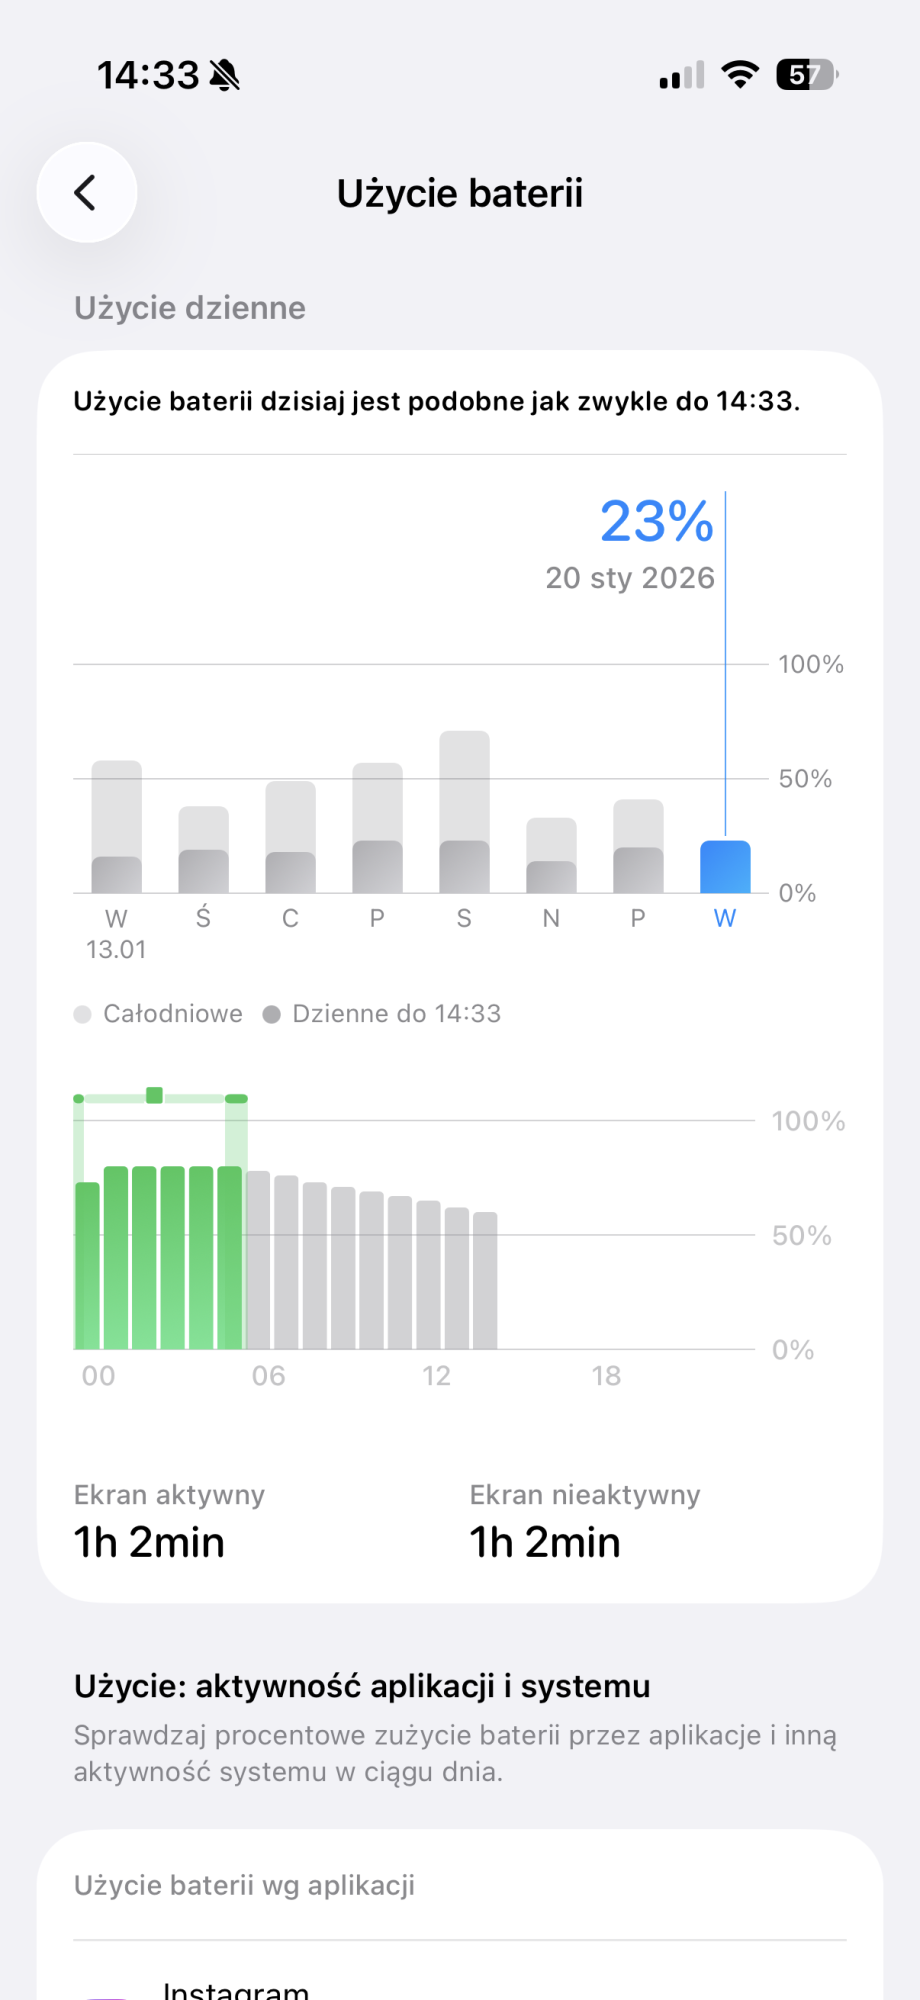This screenshot has width=920, height=2000.
Task: Select the Ś day usage bar
Action: (x=203, y=850)
